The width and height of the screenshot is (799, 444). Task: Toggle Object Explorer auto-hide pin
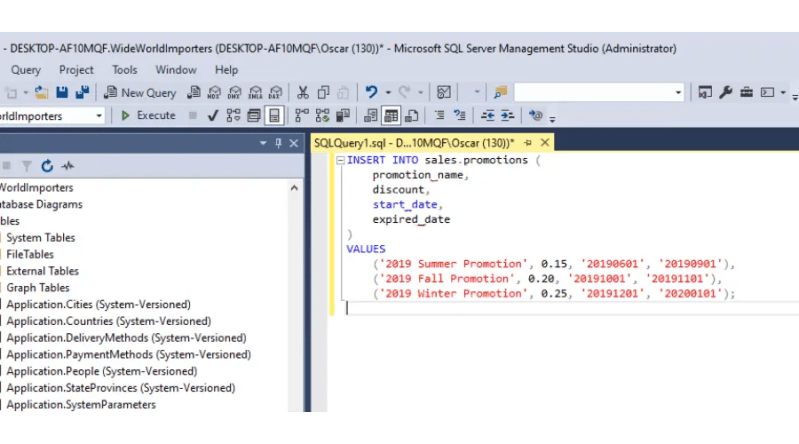278,143
